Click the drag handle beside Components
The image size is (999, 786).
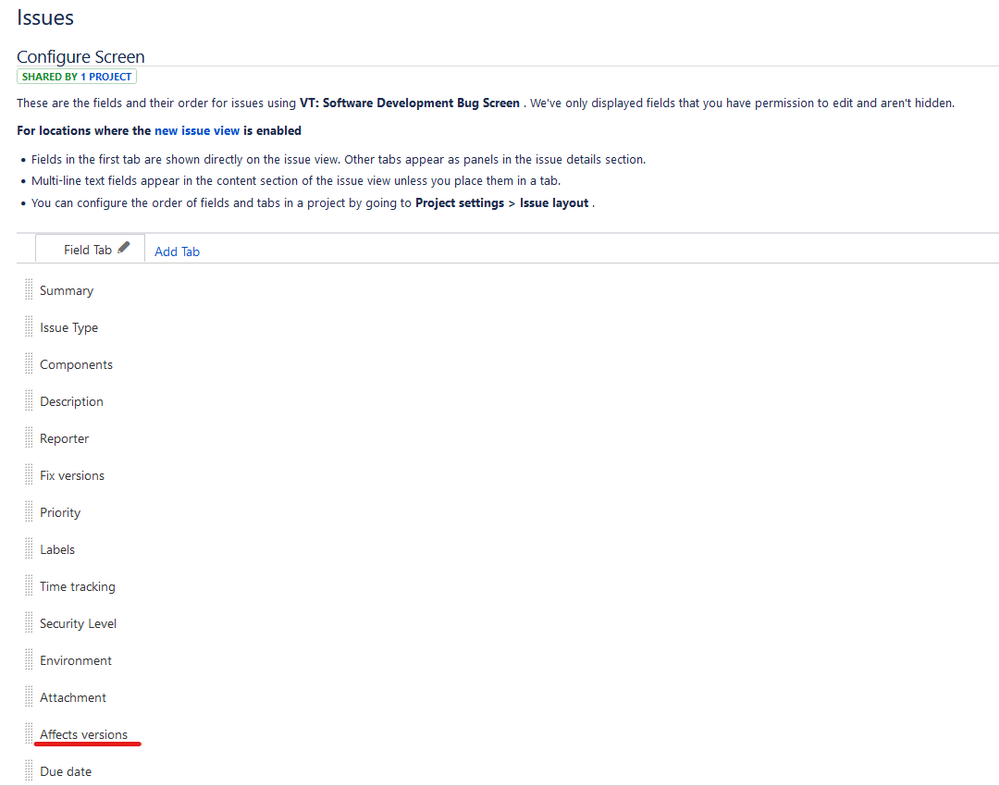click(29, 364)
